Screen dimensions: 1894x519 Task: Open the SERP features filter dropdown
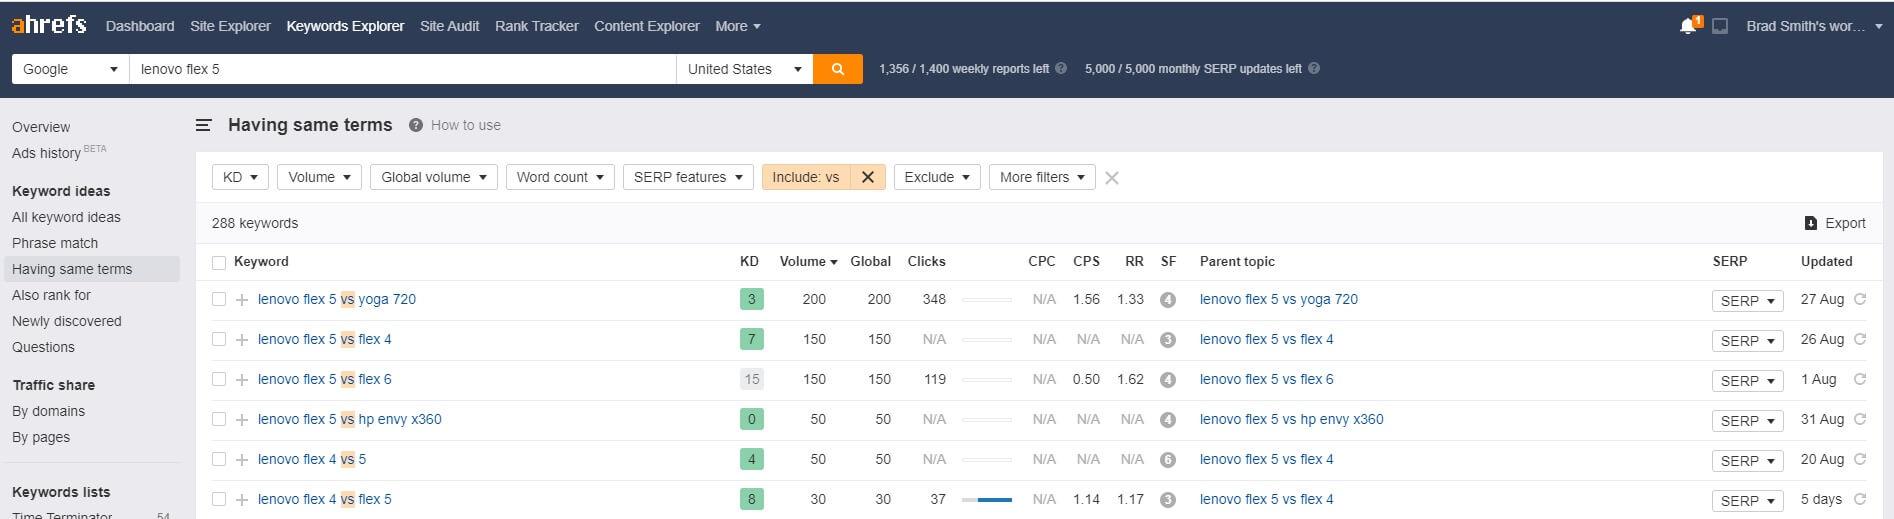point(688,177)
